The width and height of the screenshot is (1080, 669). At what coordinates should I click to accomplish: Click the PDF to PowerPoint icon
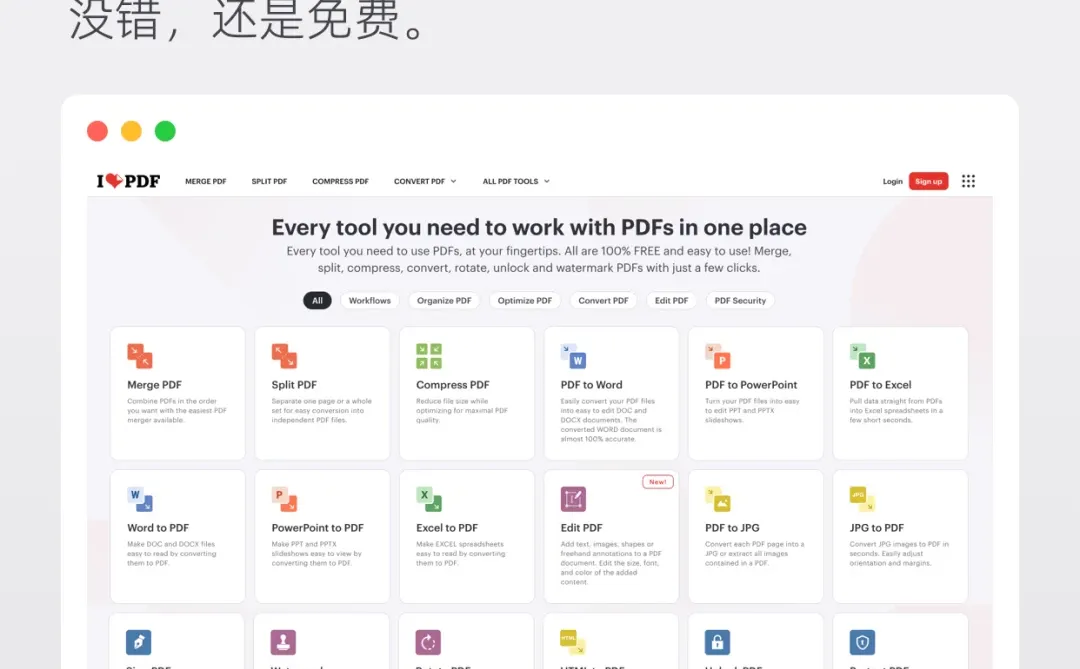pyautogui.click(x=718, y=356)
